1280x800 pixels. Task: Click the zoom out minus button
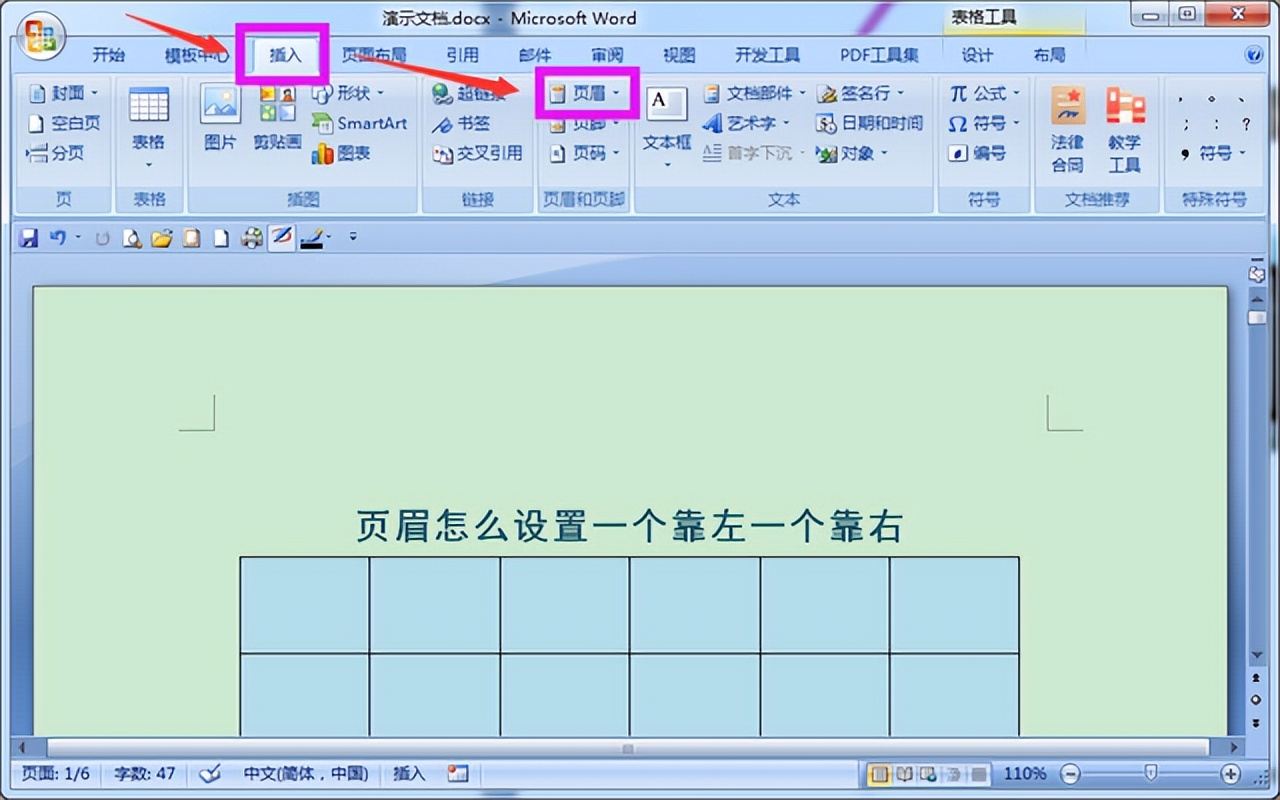click(x=1070, y=774)
